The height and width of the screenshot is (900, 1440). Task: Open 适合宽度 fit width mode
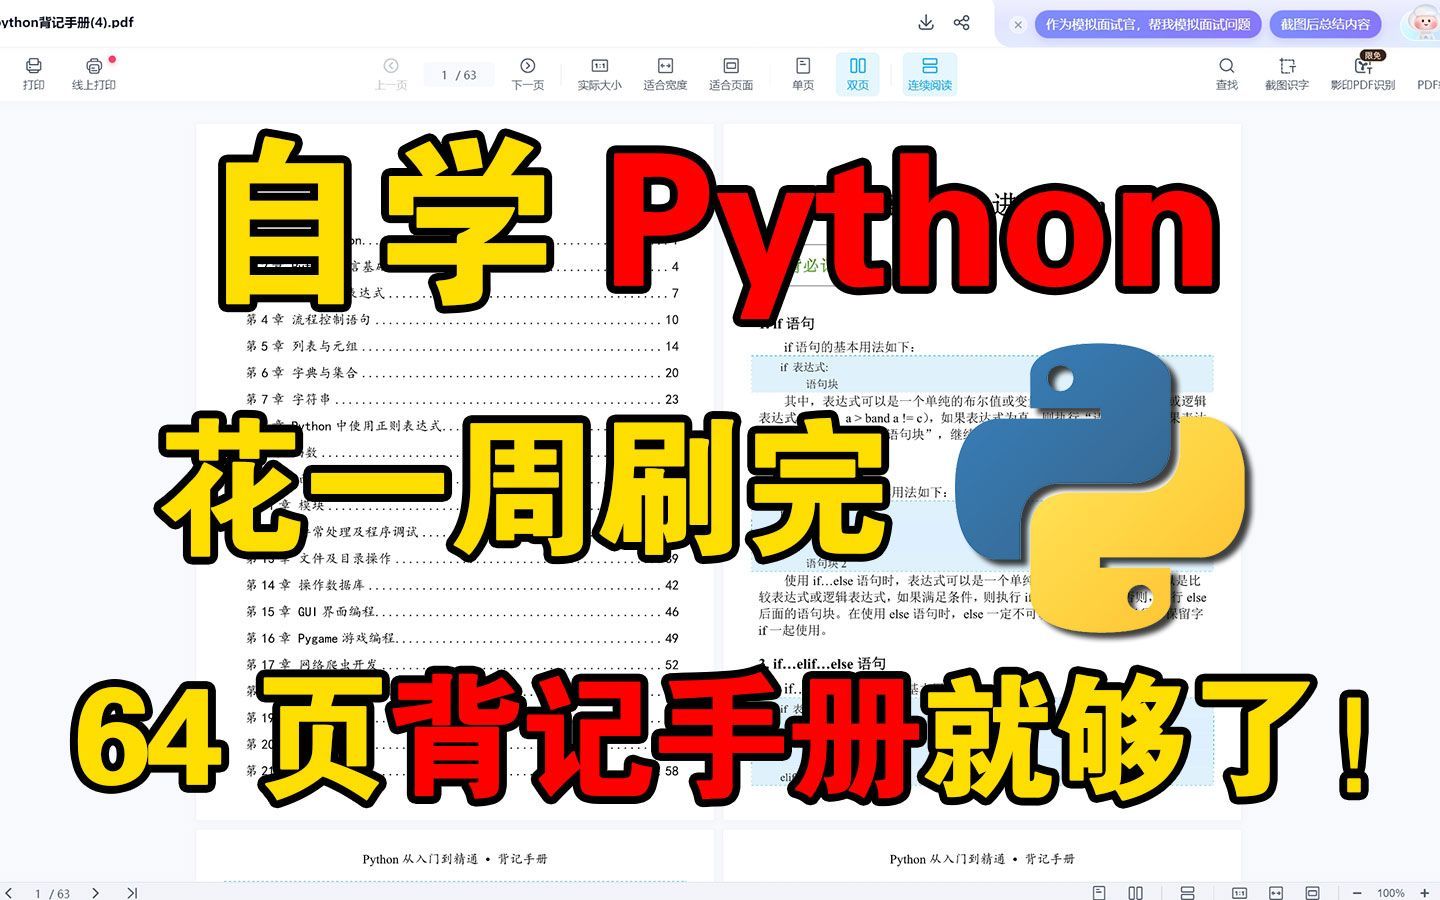pyautogui.click(x=665, y=73)
